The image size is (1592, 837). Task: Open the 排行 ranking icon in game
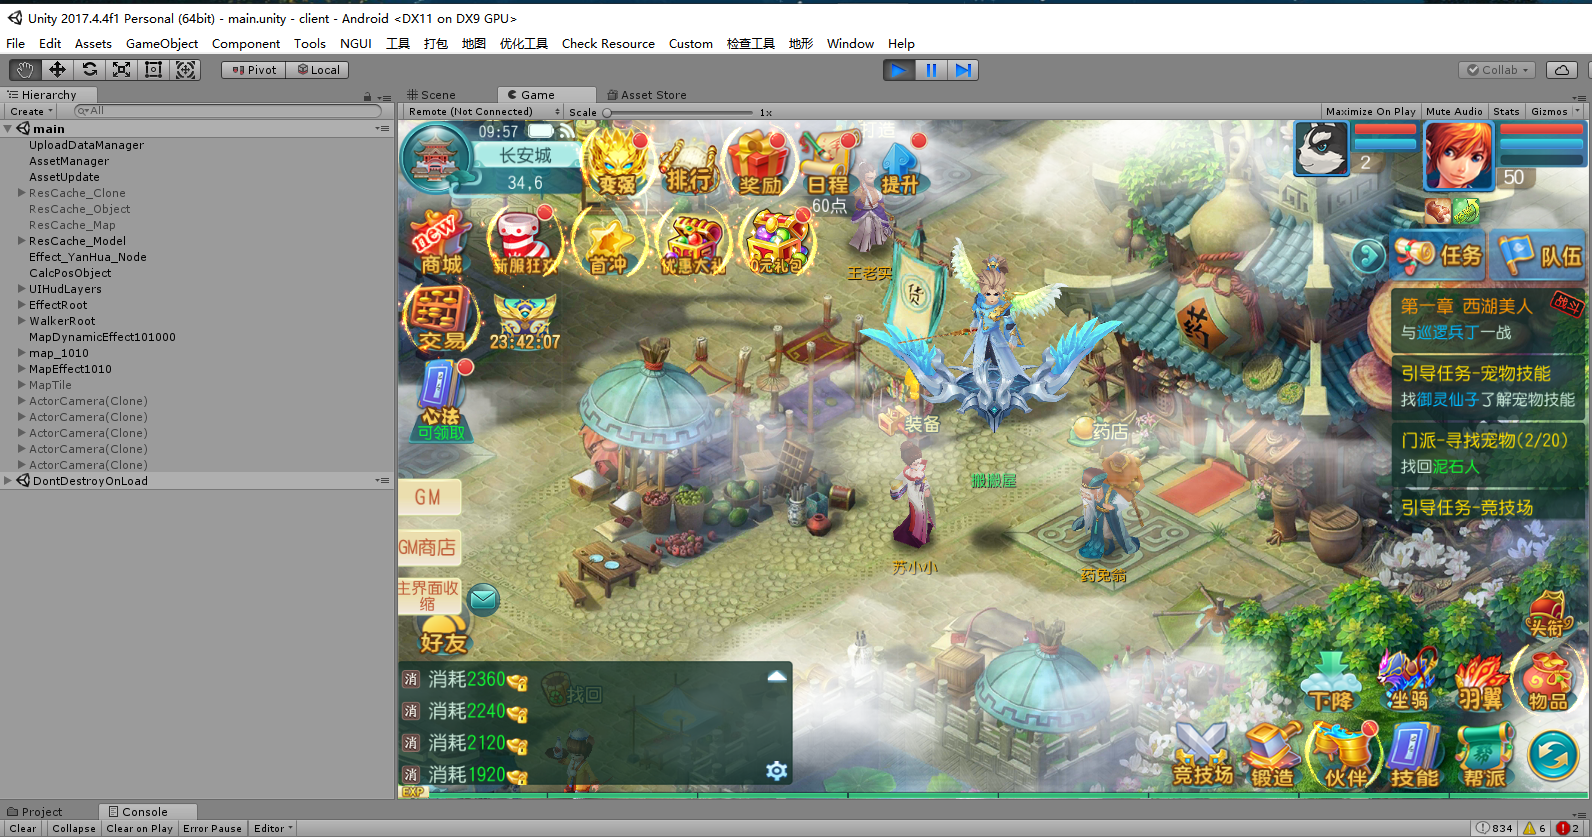click(x=688, y=165)
